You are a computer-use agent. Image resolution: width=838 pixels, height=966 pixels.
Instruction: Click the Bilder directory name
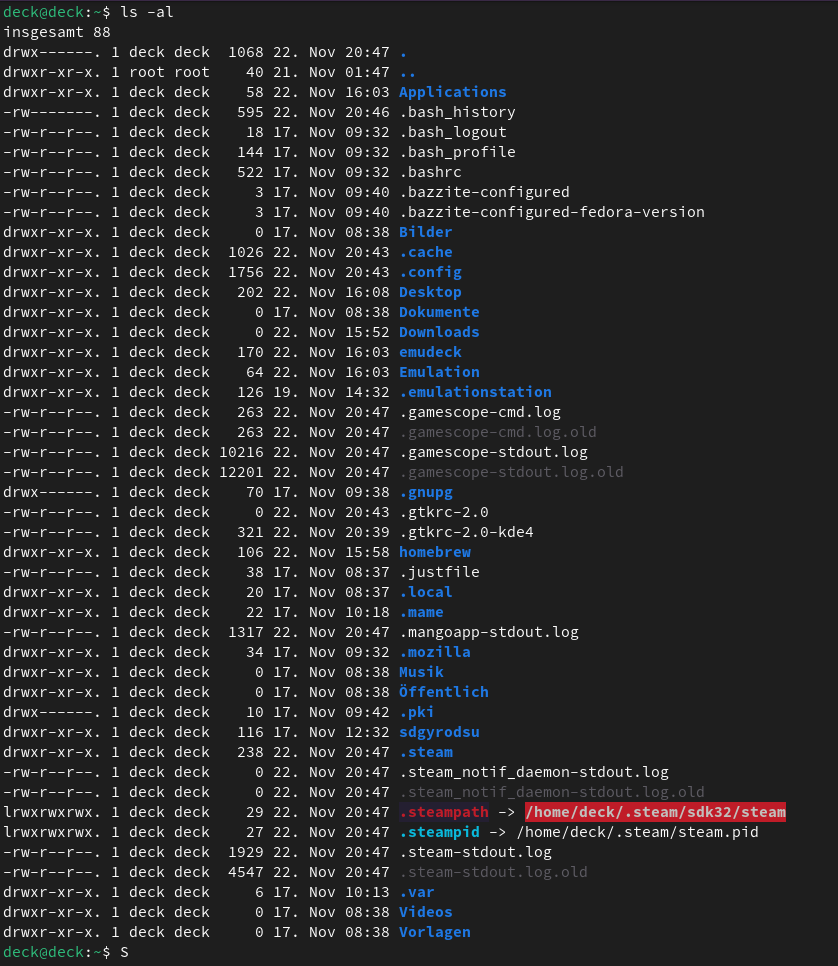click(425, 232)
